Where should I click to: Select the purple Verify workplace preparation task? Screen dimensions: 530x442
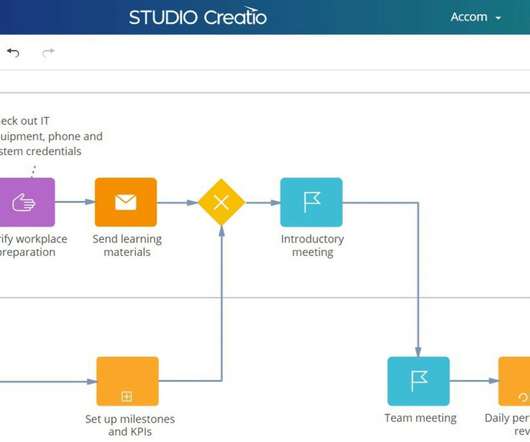[x=27, y=202]
